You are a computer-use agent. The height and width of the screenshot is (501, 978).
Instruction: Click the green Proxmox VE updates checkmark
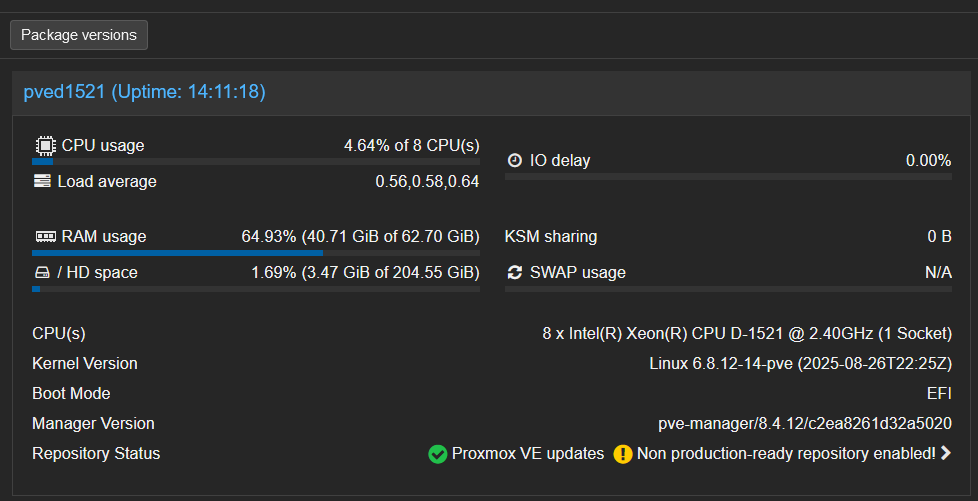click(437, 454)
